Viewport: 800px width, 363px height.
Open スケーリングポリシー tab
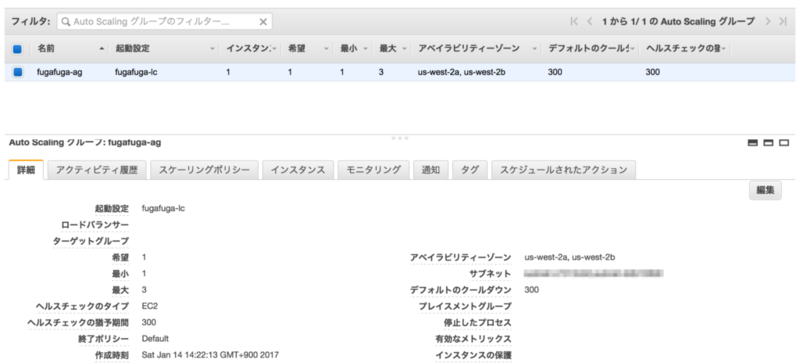point(205,170)
